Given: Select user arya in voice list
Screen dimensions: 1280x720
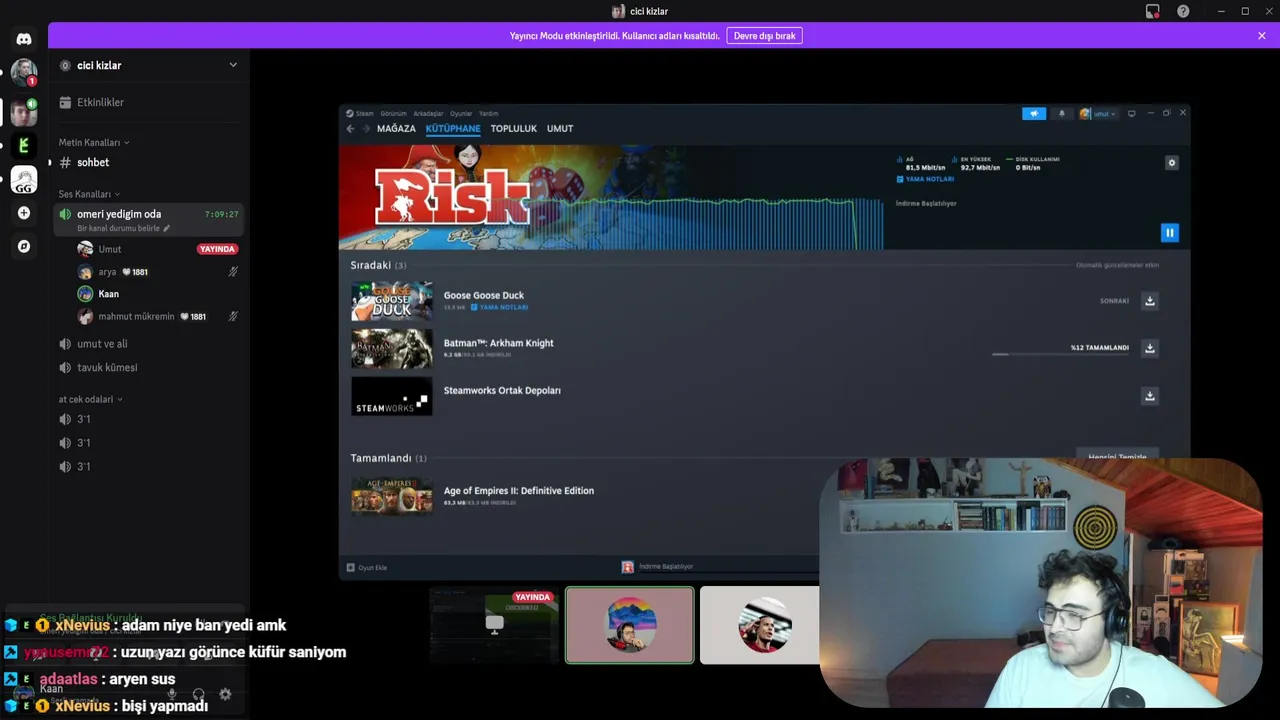Looking at the screenshot, I should coord(107,272).
